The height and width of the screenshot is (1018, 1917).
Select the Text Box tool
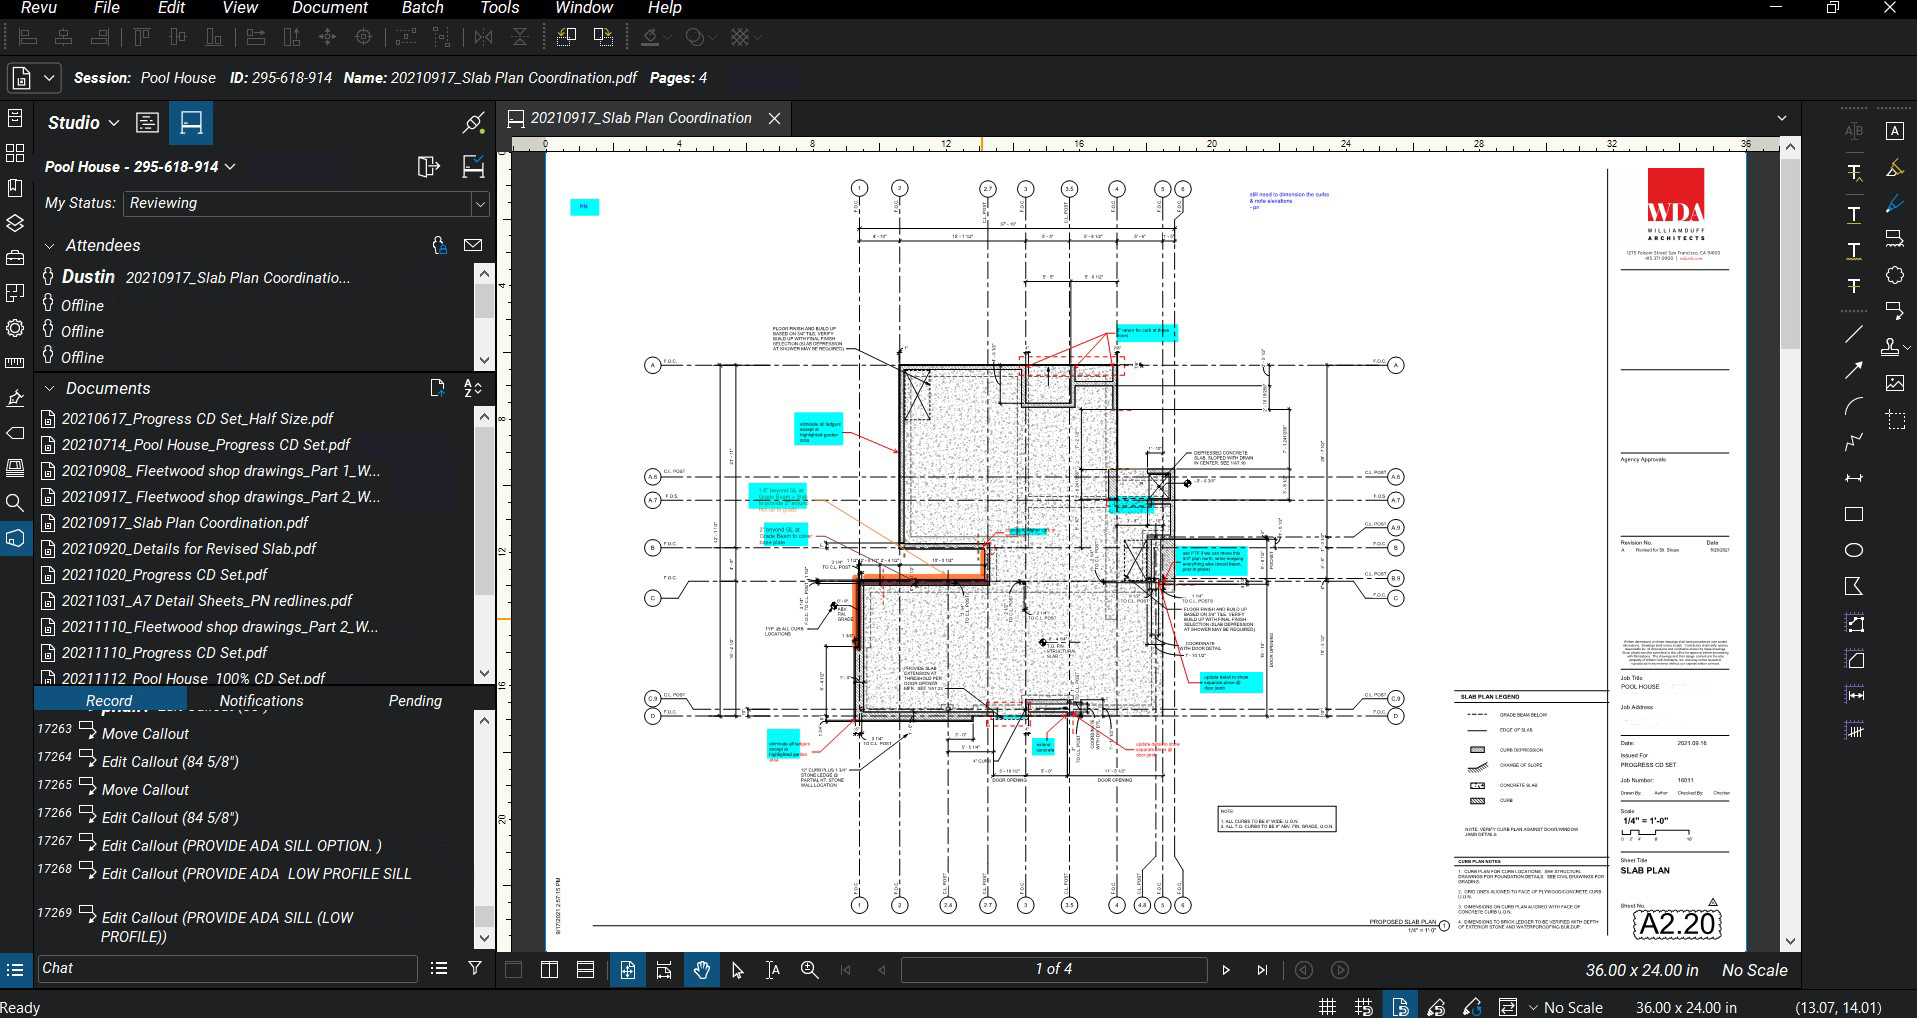tap(1894, 131)
